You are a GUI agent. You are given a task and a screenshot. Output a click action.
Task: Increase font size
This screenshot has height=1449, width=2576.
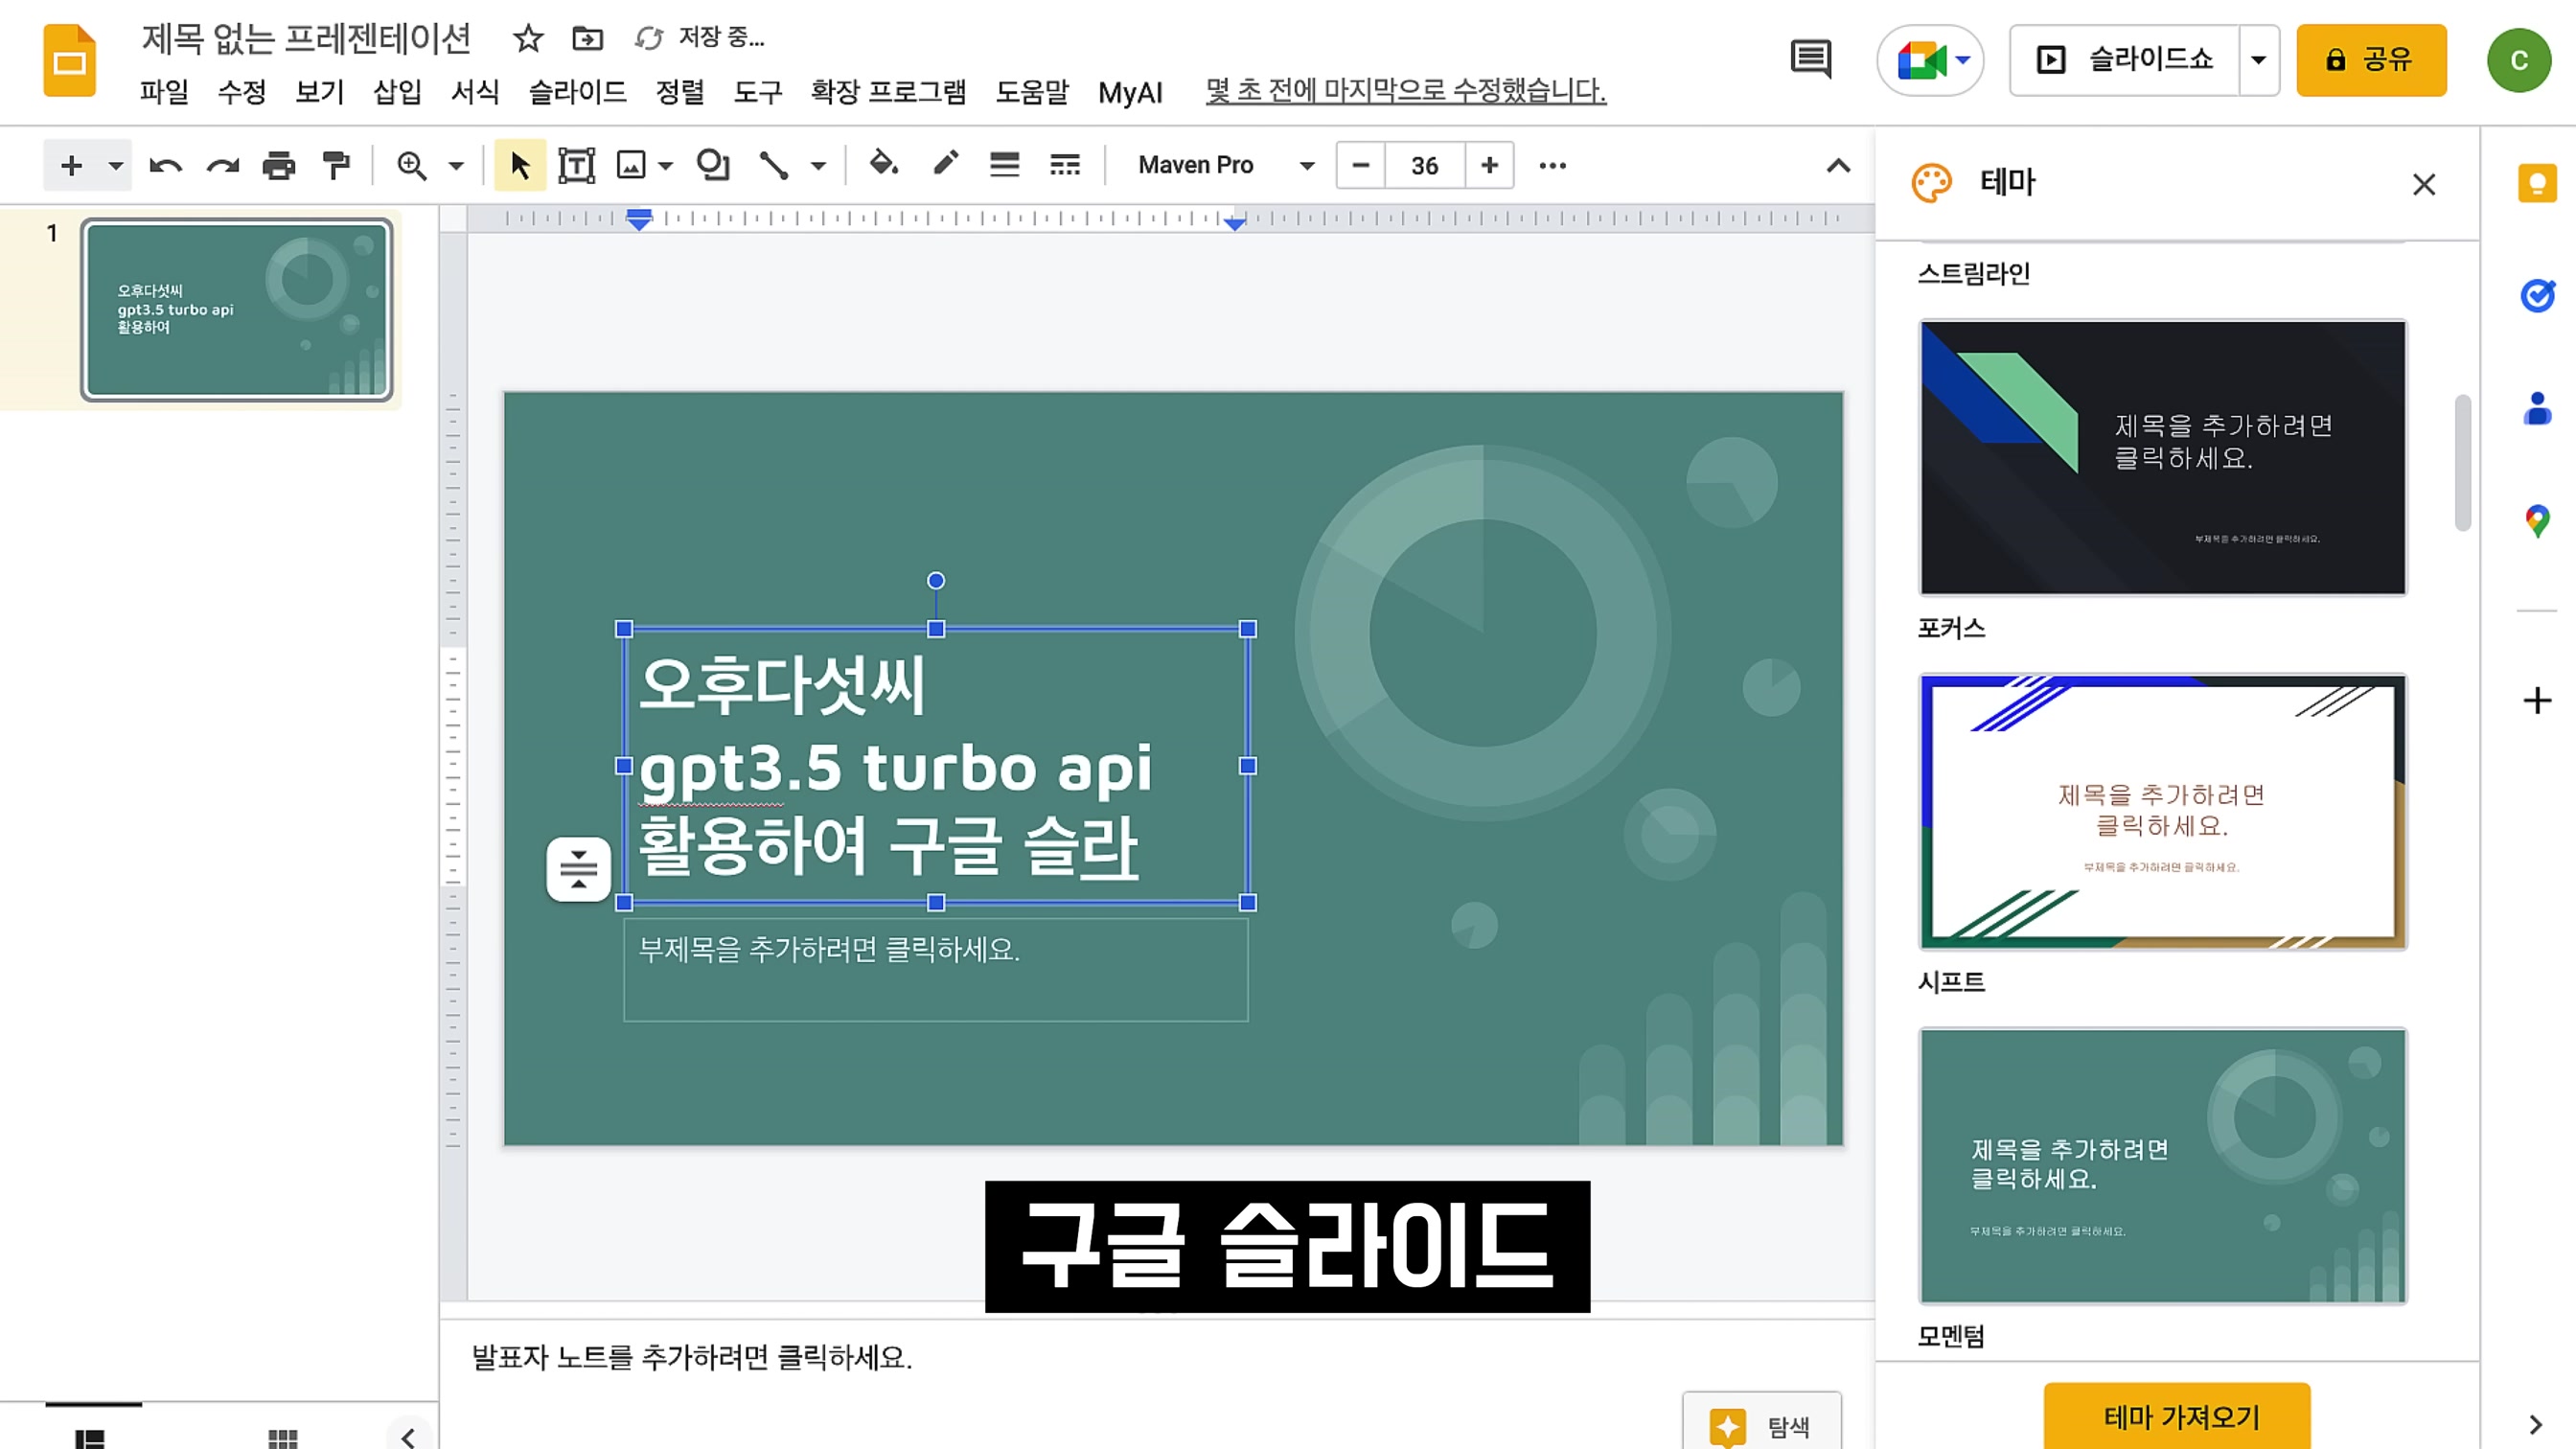pyautogui.click(x=1489, y=165)
